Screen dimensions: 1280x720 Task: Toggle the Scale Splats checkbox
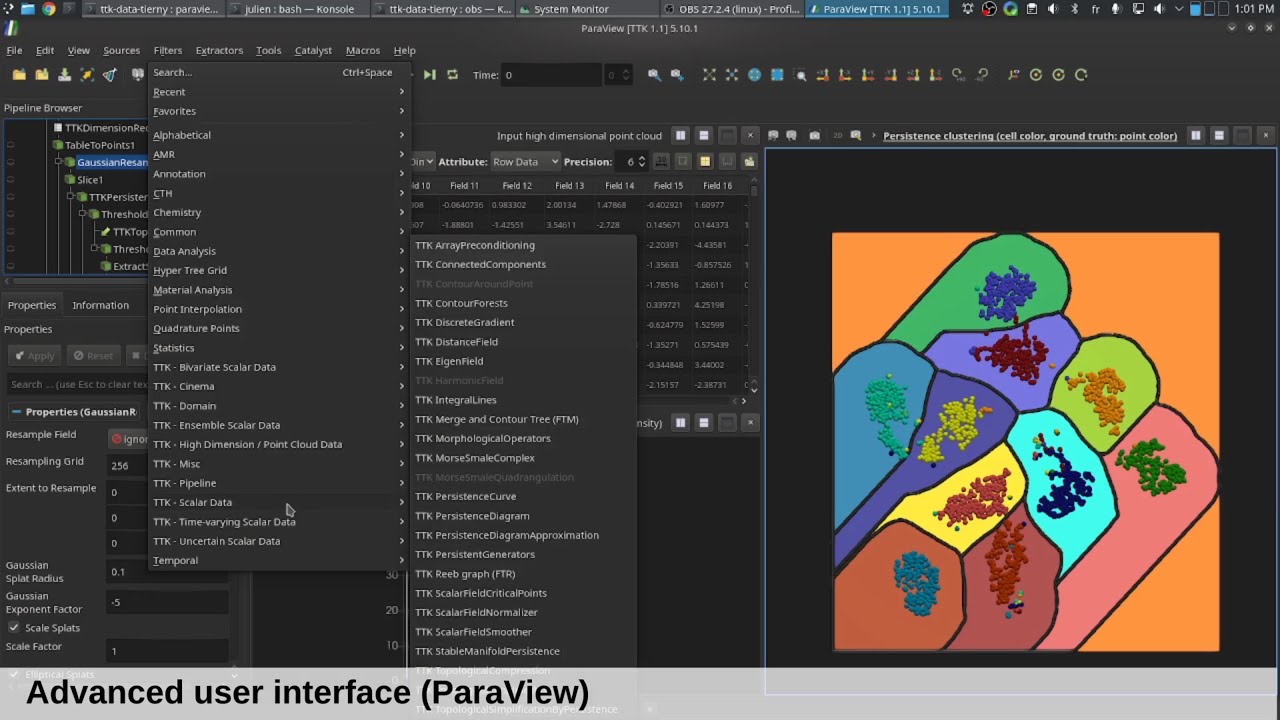click(x=14, y=628)
